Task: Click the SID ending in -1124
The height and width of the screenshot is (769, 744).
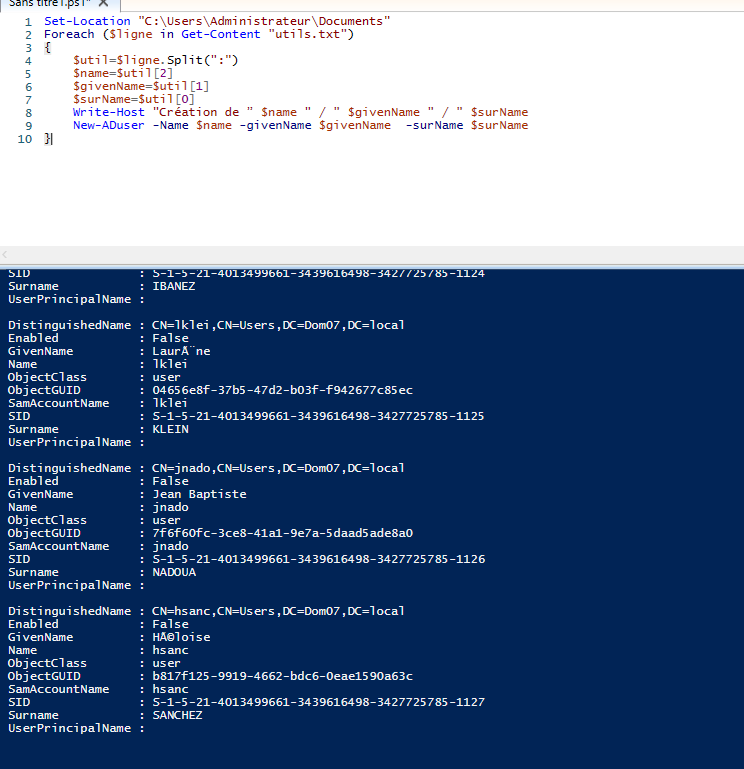Action: tap(318, 274)
